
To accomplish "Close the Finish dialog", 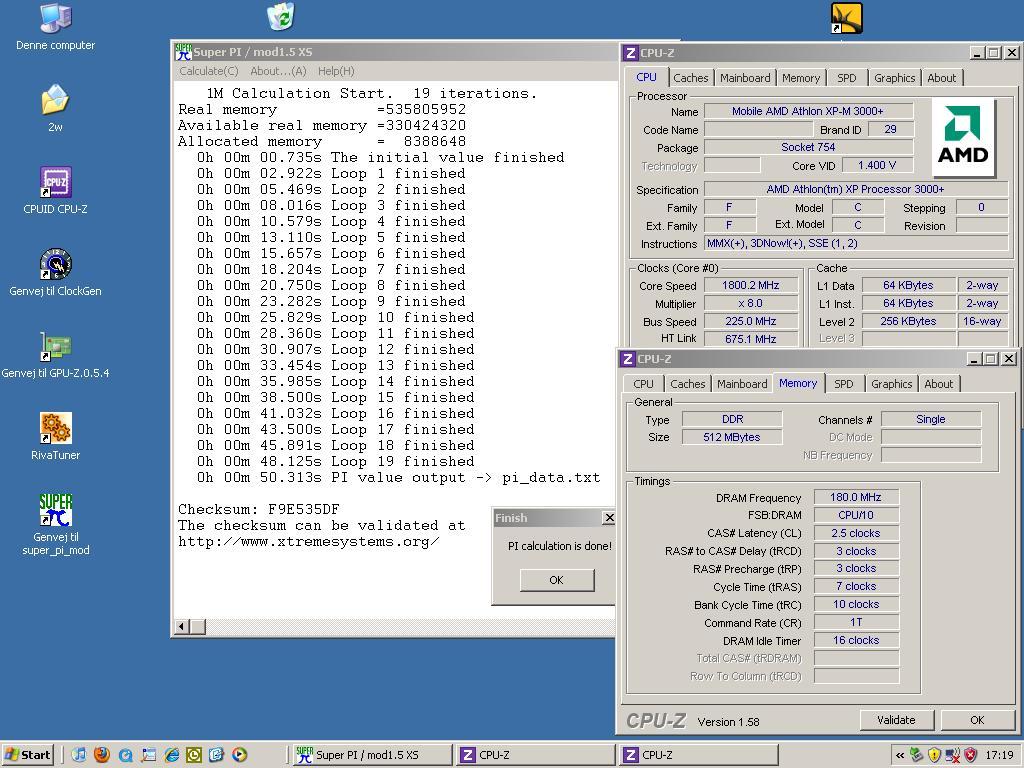I will [x=609, y=518].
